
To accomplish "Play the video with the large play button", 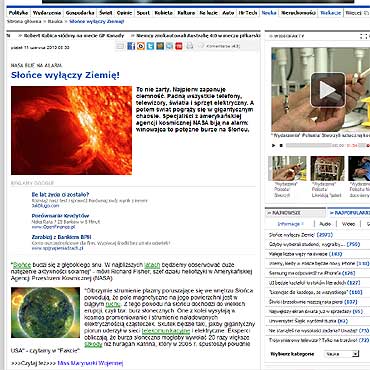I will pos(328,90).
